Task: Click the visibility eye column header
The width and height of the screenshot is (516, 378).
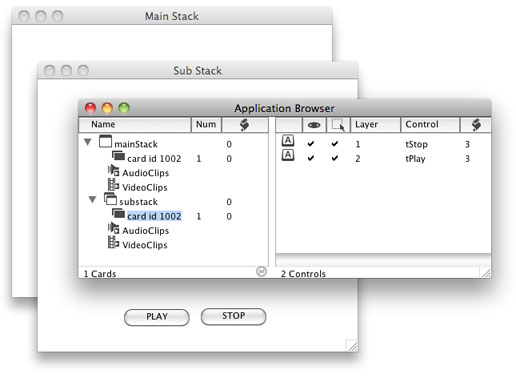Action: pyautogui.click(x=314, y=125)
